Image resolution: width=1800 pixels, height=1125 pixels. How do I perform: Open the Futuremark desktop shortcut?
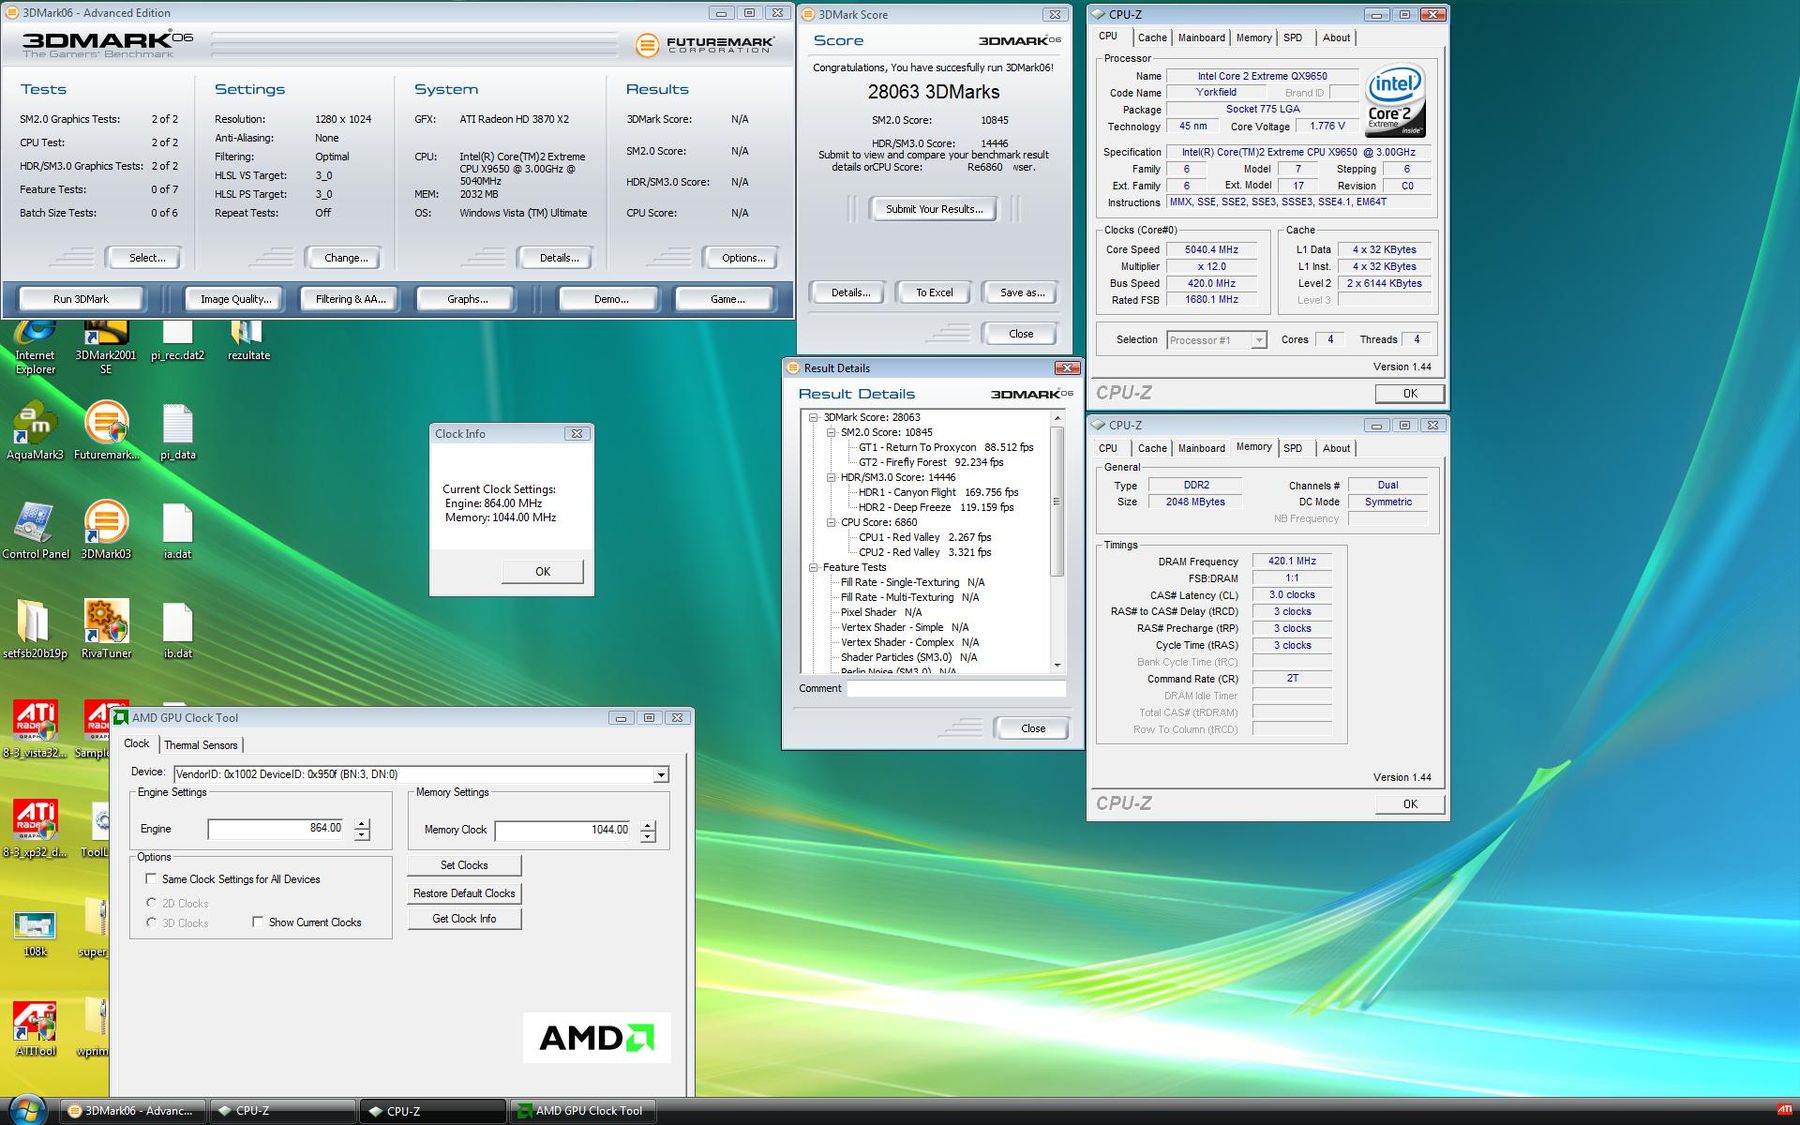(x=106, y=431)
